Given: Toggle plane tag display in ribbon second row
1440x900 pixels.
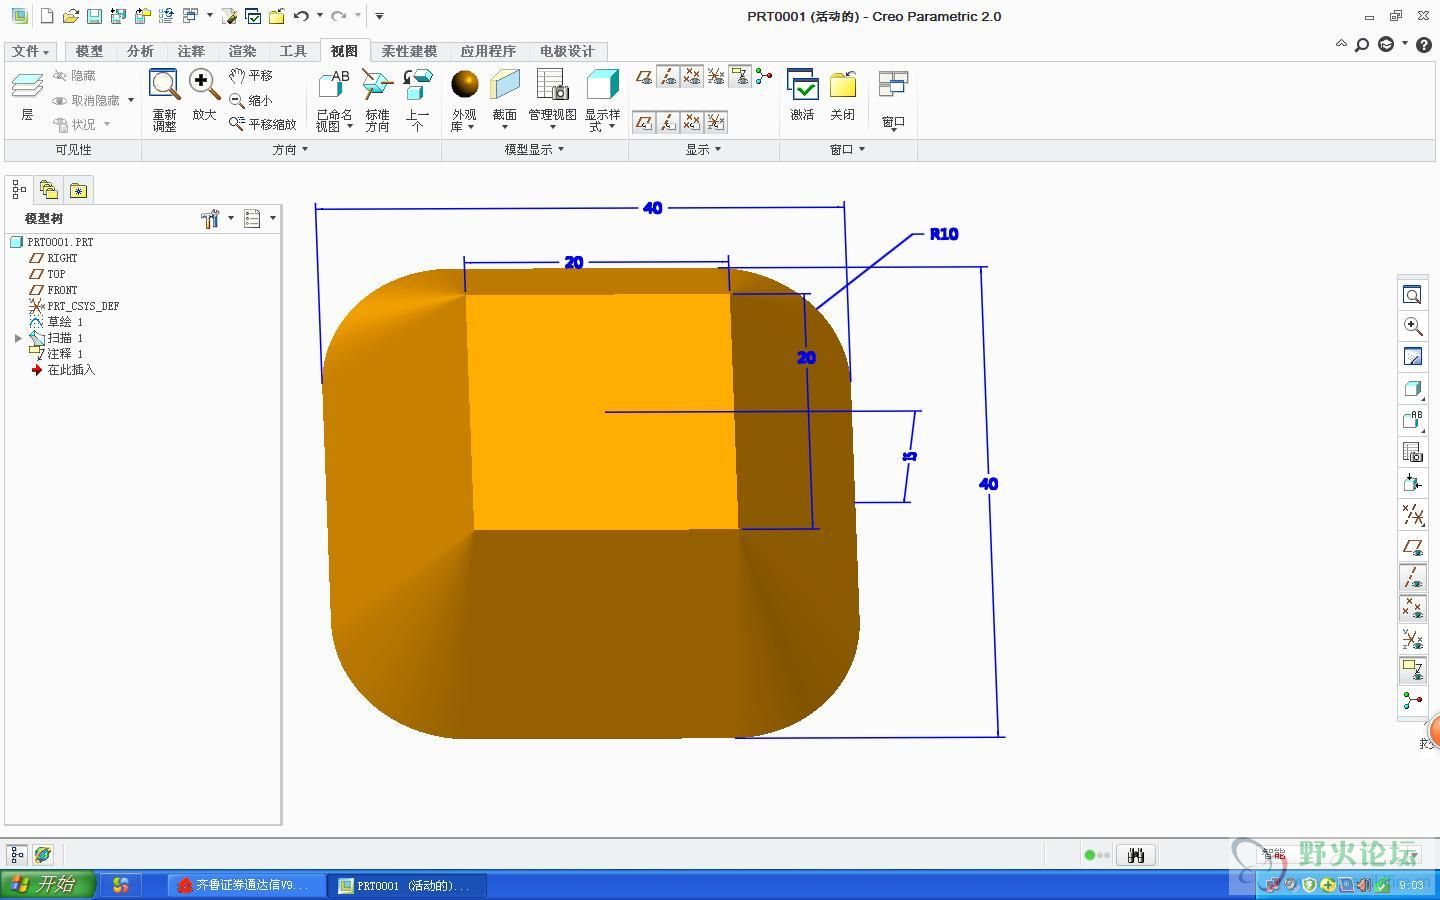Looking at the screenshot, I should tap(644, 122).
